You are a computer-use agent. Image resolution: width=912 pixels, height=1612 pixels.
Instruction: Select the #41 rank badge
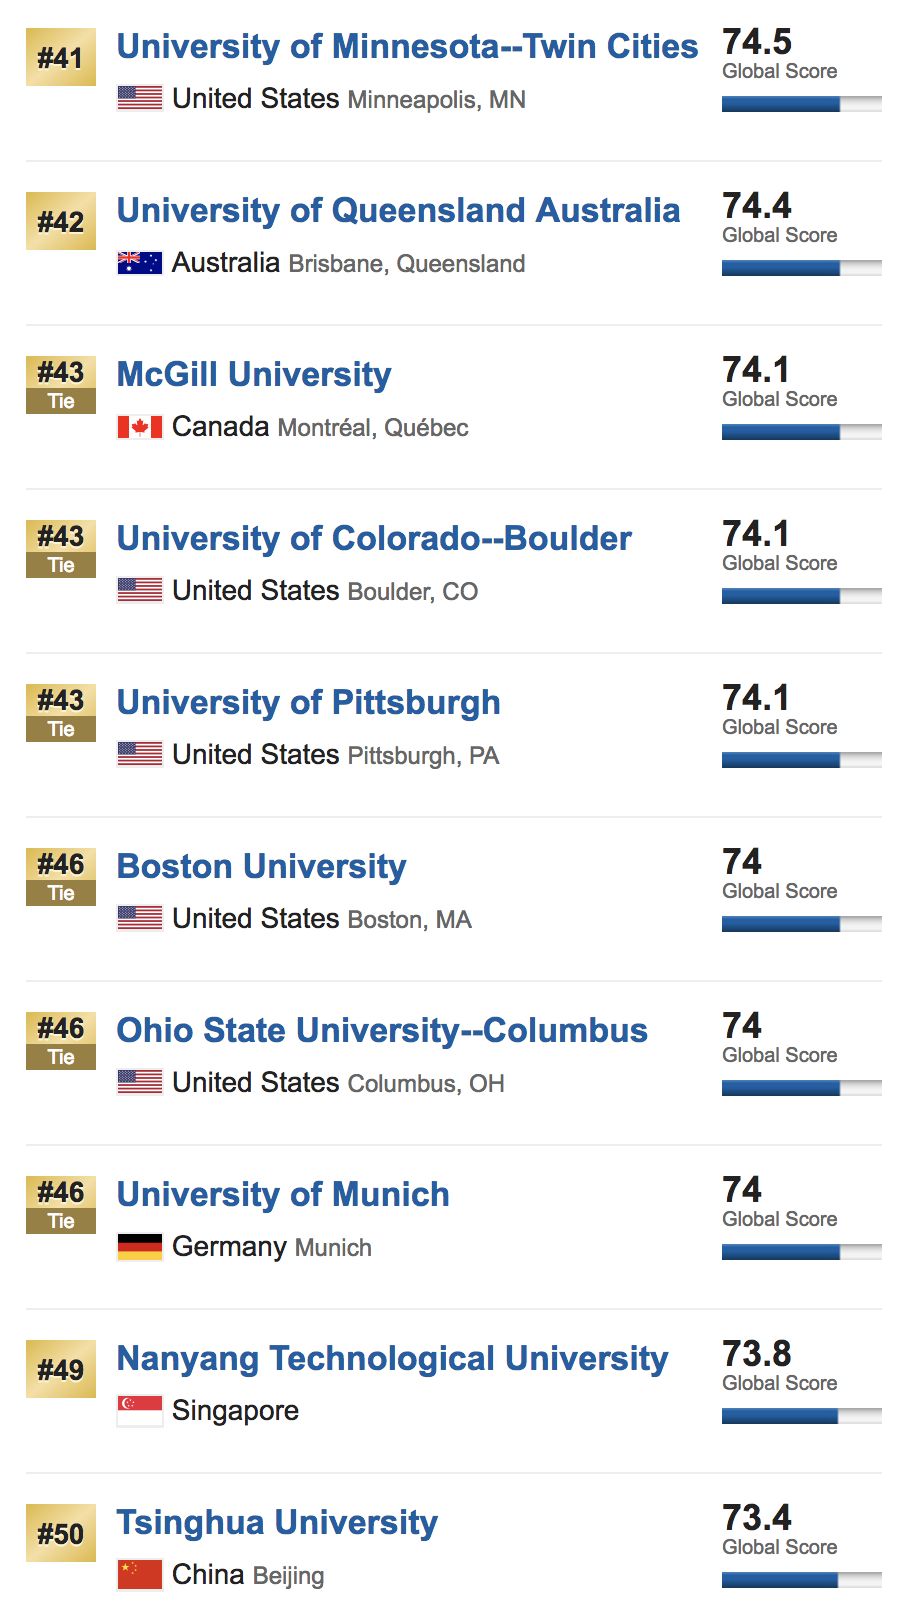61,58
